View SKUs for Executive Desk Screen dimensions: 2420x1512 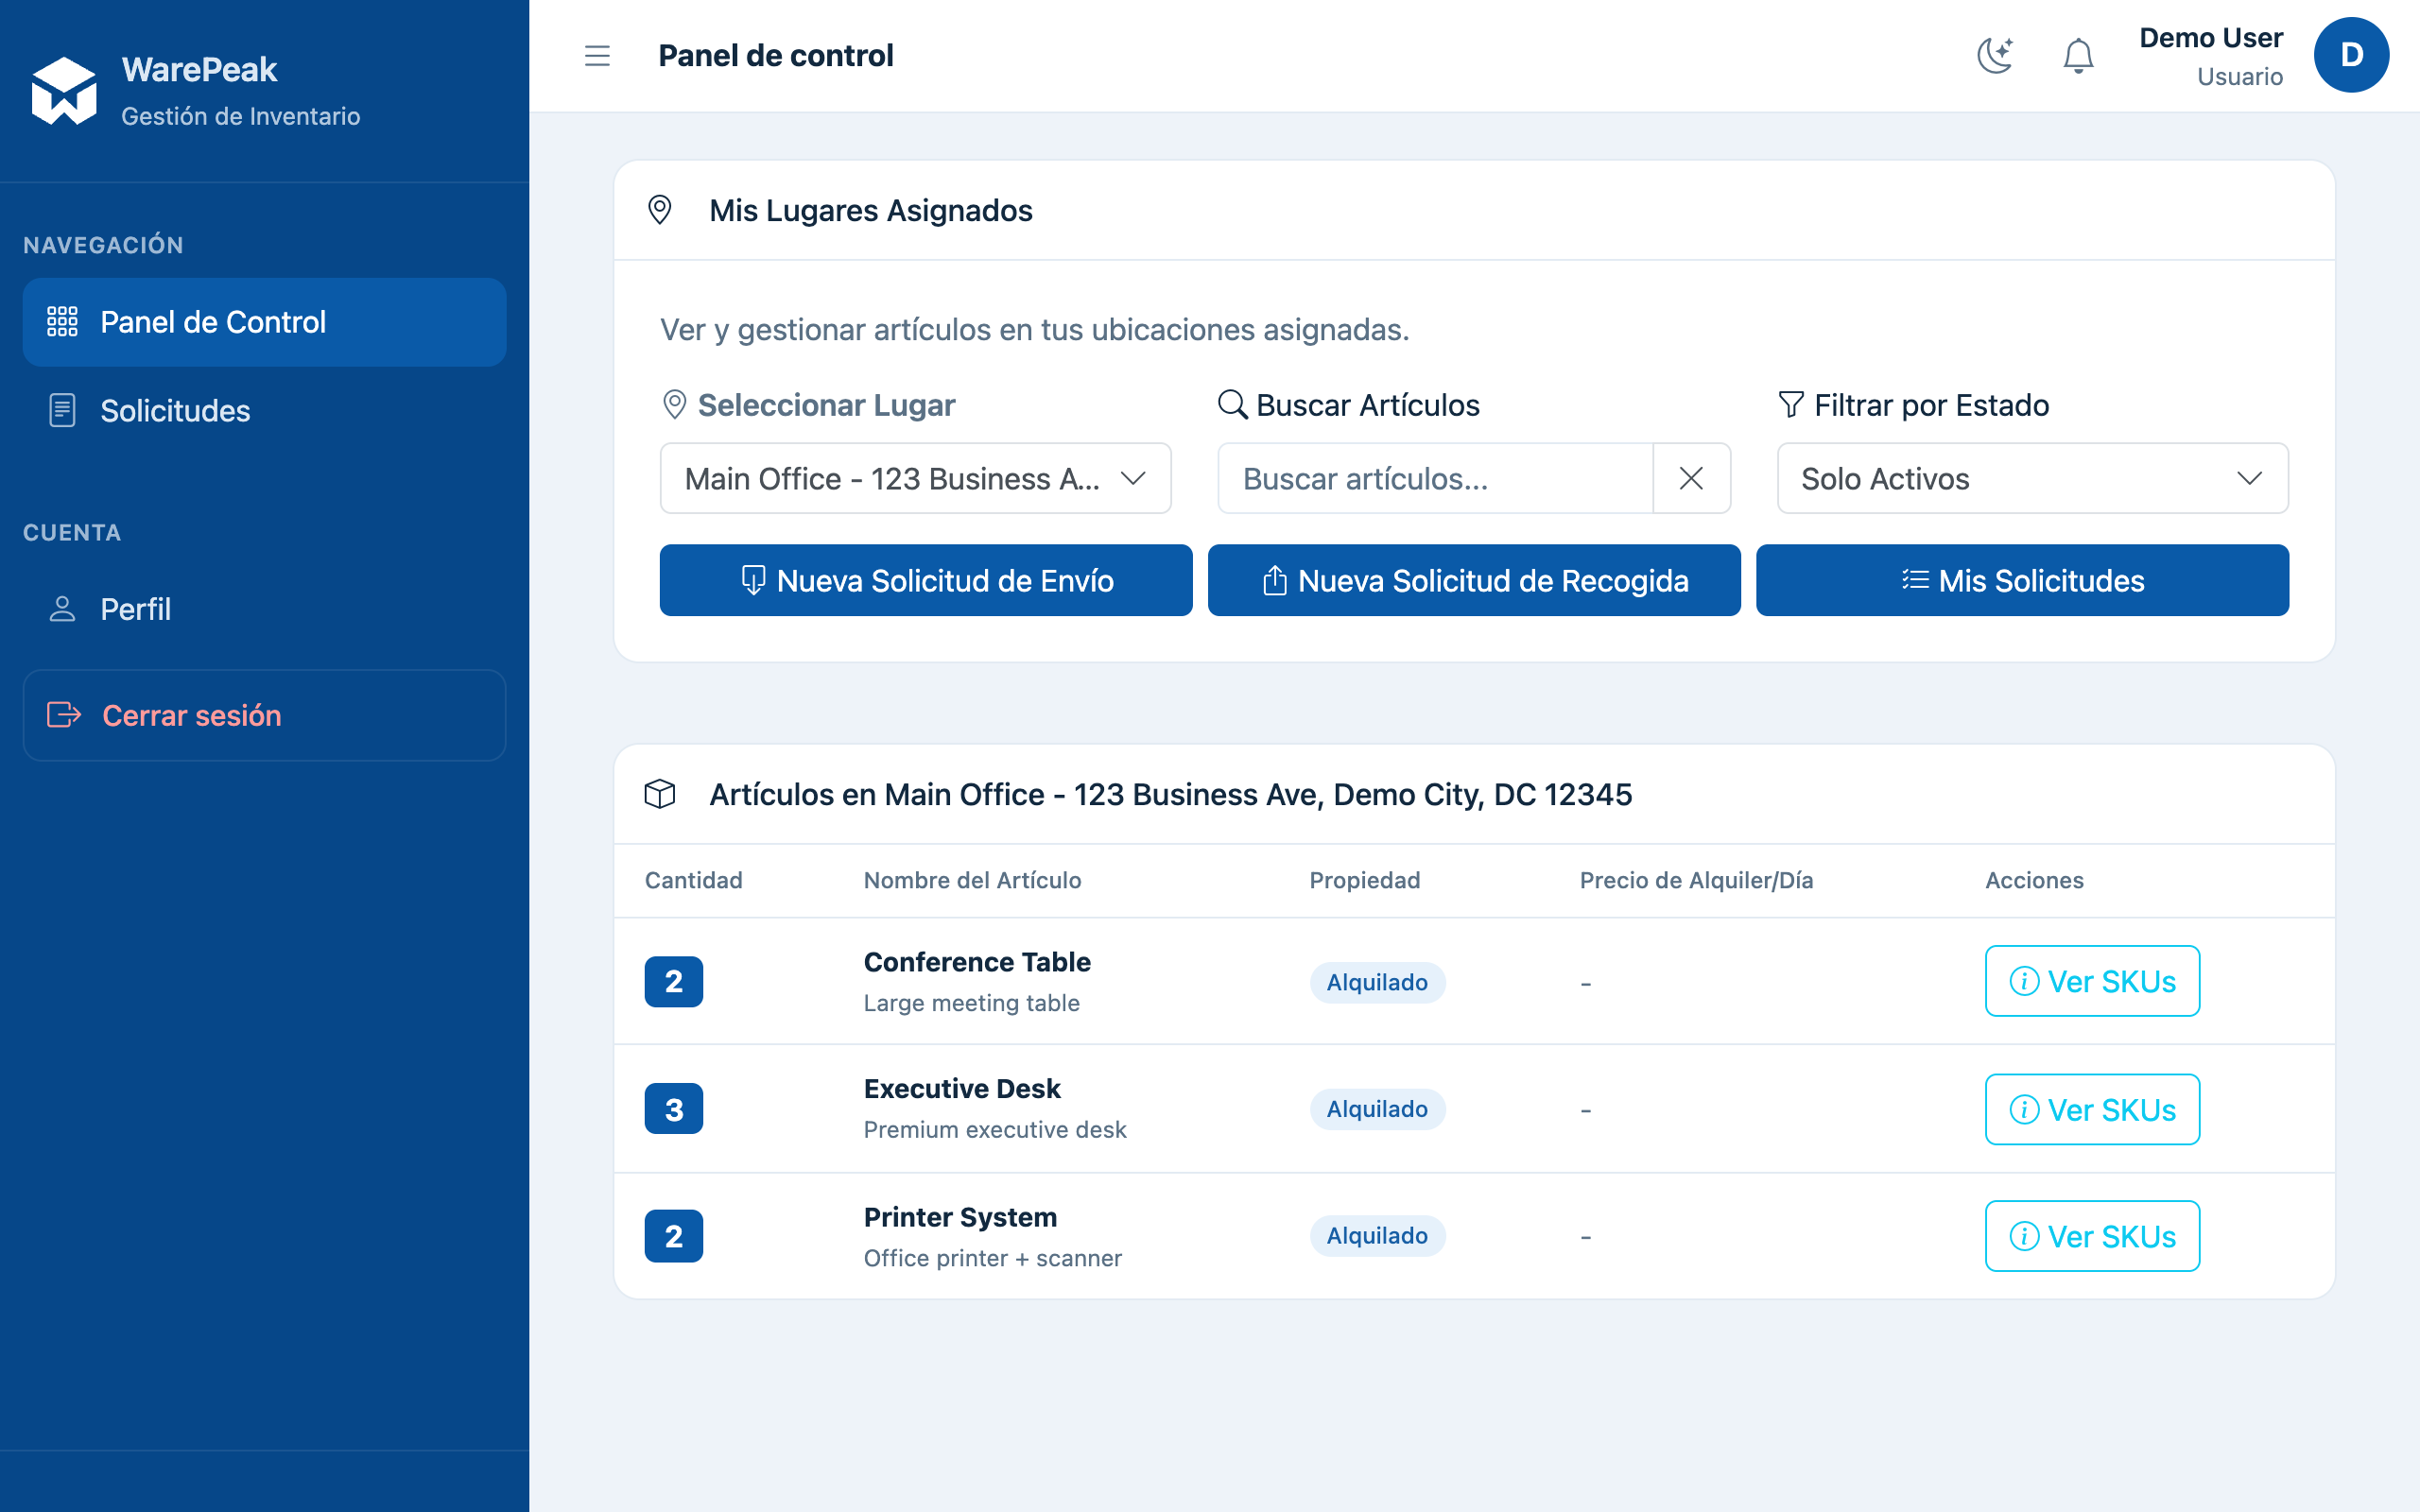[2092, 1109]
